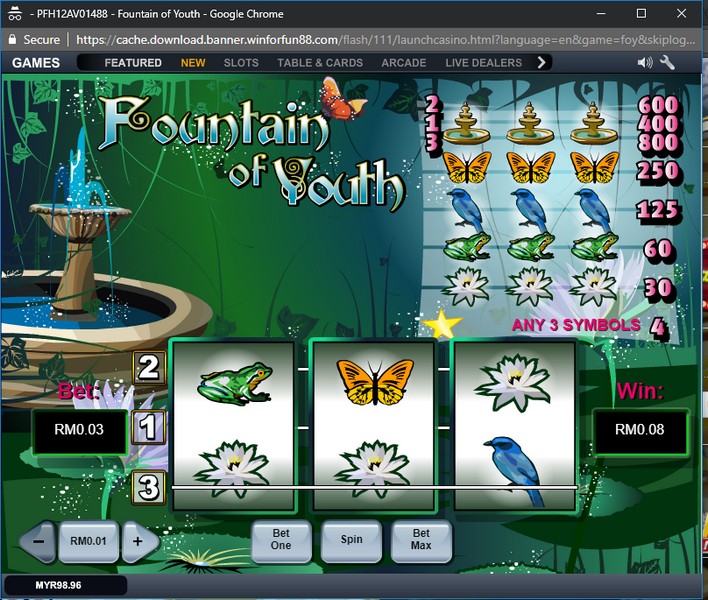The image size is (708, 600).
Task: Open the ARCADE category
Action: tap(405, 62)
